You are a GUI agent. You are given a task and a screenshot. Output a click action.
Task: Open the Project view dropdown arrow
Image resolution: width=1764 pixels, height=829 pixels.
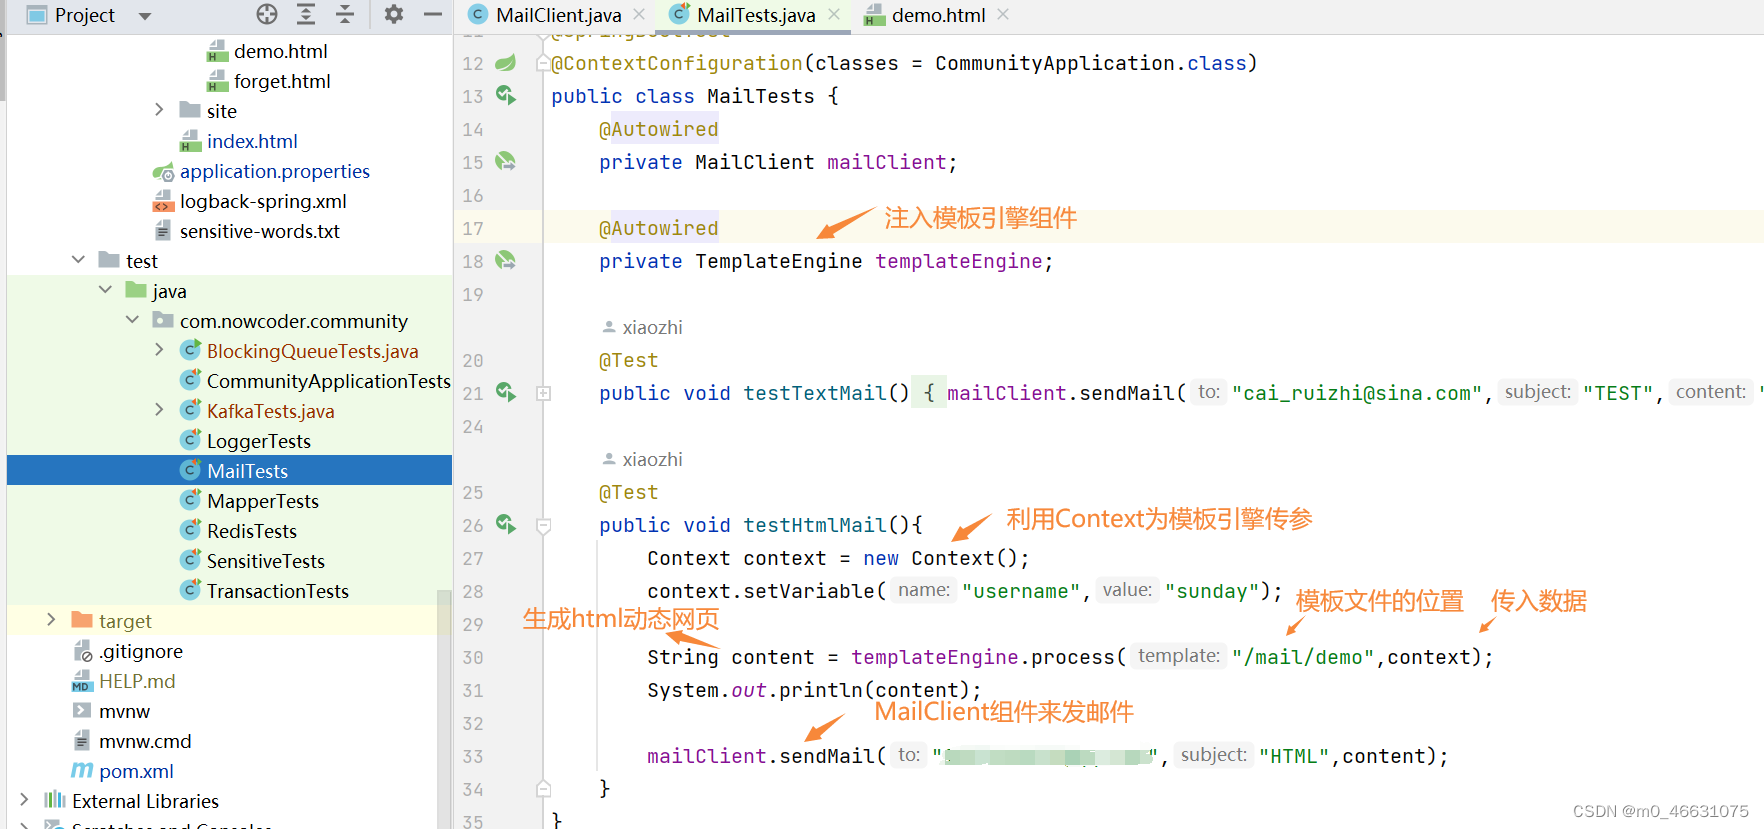(145, 16)
